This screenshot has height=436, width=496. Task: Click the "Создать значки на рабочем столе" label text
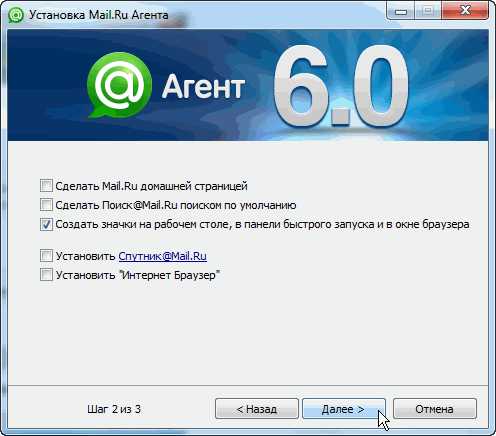143,224
